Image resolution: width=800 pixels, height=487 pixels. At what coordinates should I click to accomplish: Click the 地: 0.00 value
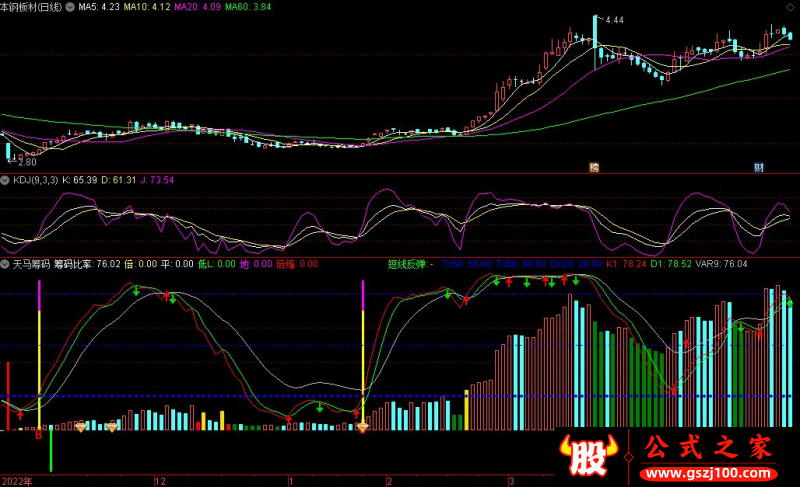pos(256,264)
